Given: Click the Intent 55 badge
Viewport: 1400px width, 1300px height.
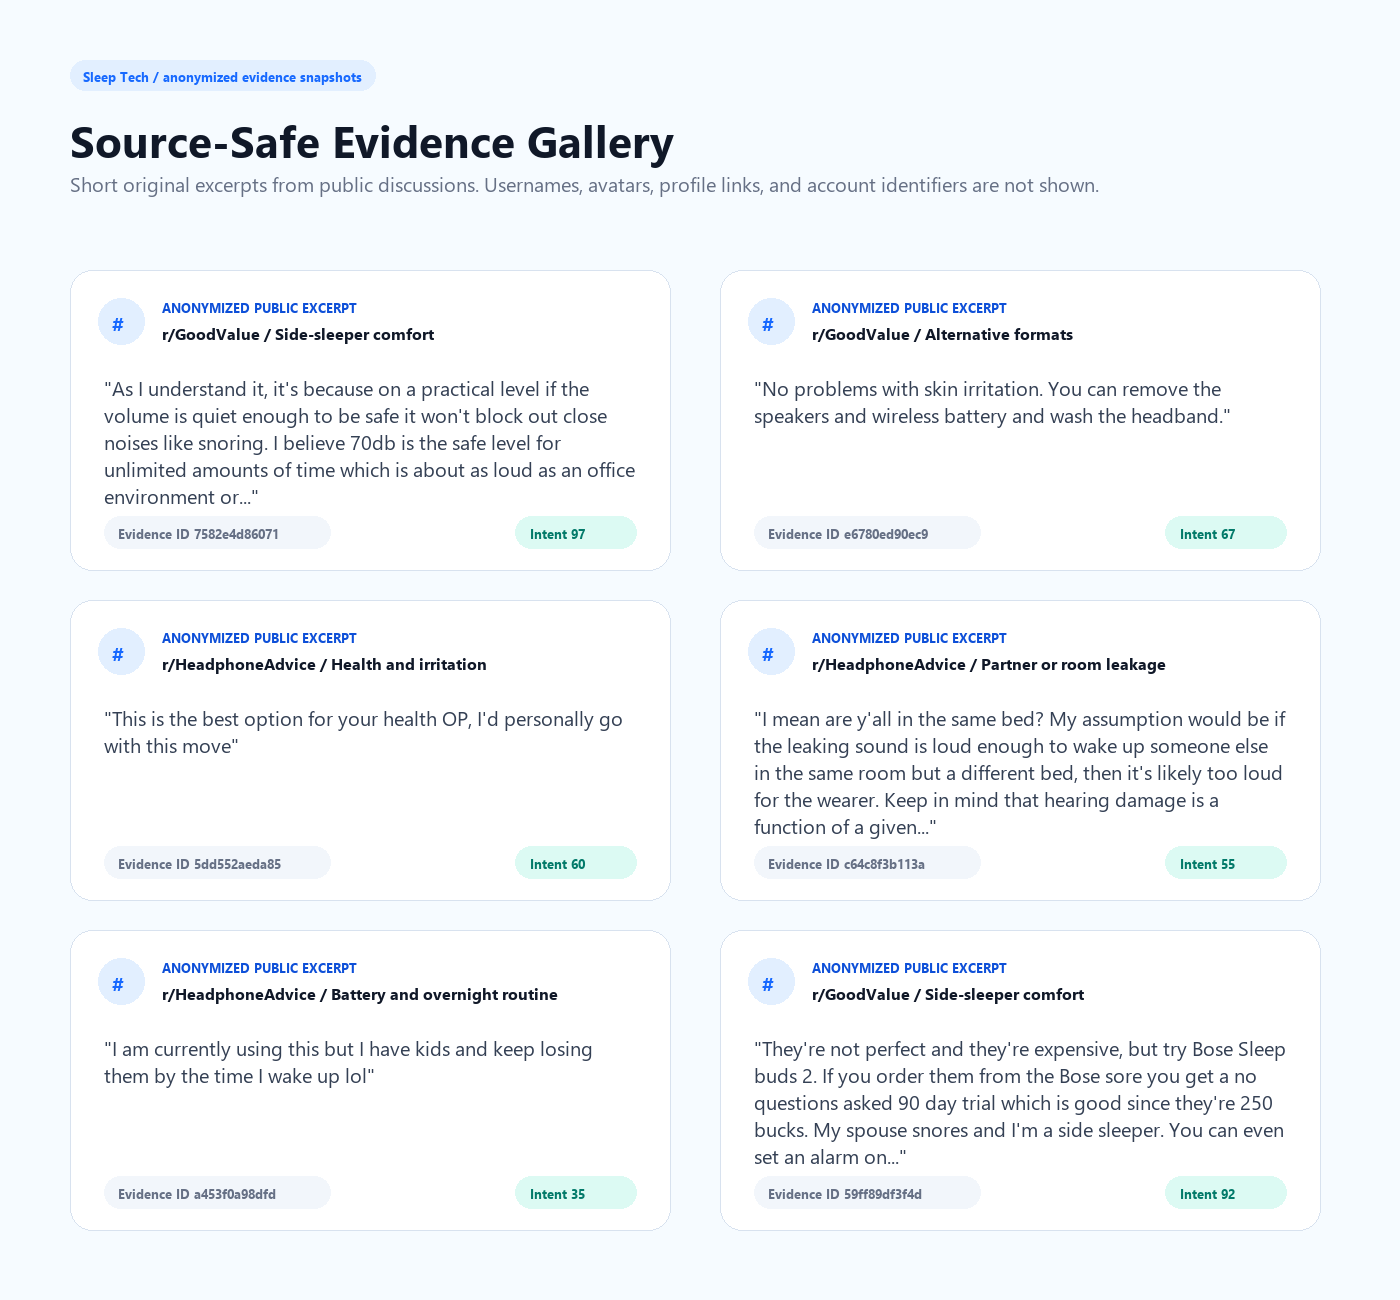Looking at the screenshot, I should pos(1226,863).
